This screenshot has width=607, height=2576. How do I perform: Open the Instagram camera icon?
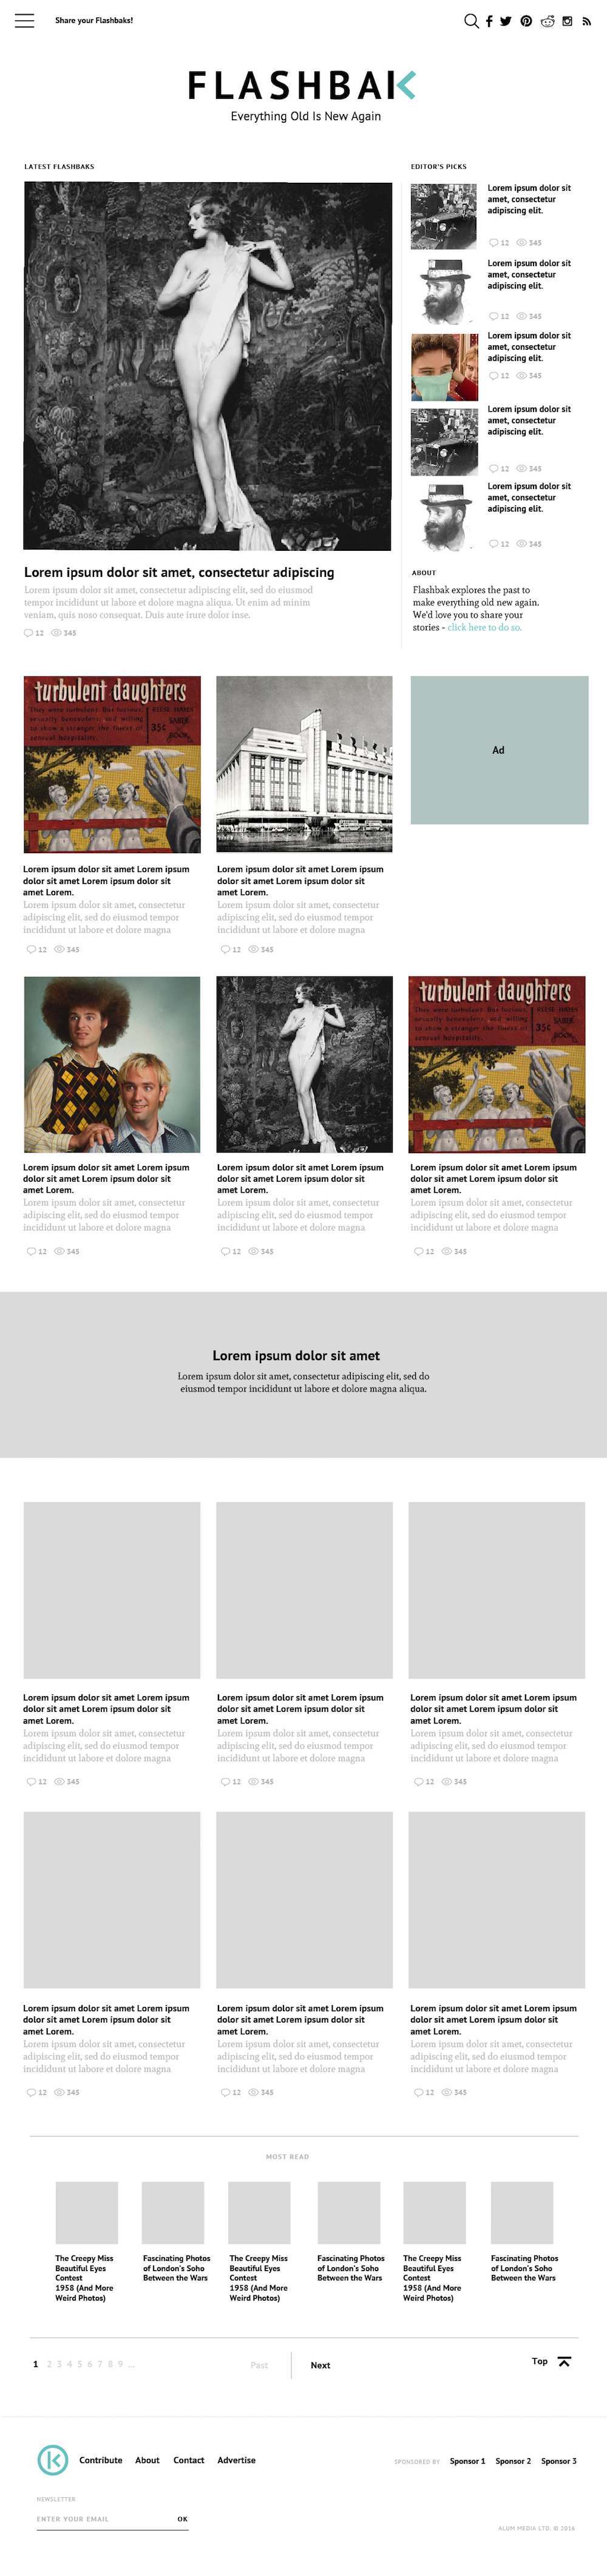coord(567,21)
